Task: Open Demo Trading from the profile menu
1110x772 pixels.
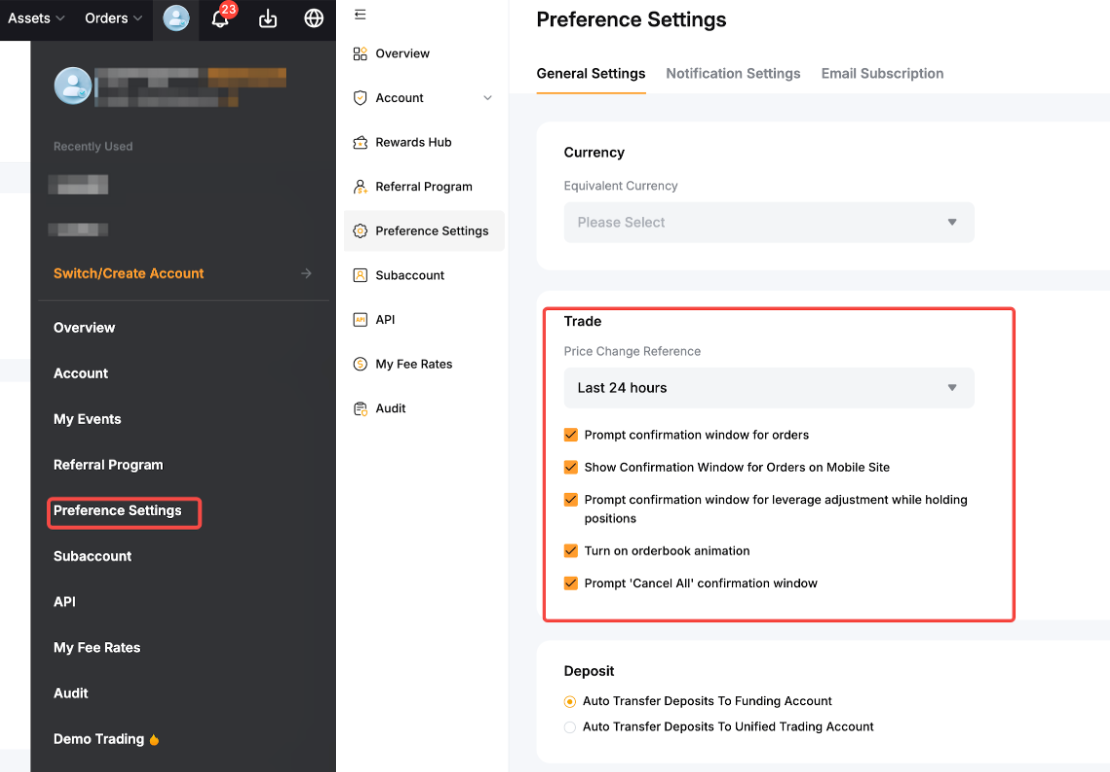Action: pos(99,739)
